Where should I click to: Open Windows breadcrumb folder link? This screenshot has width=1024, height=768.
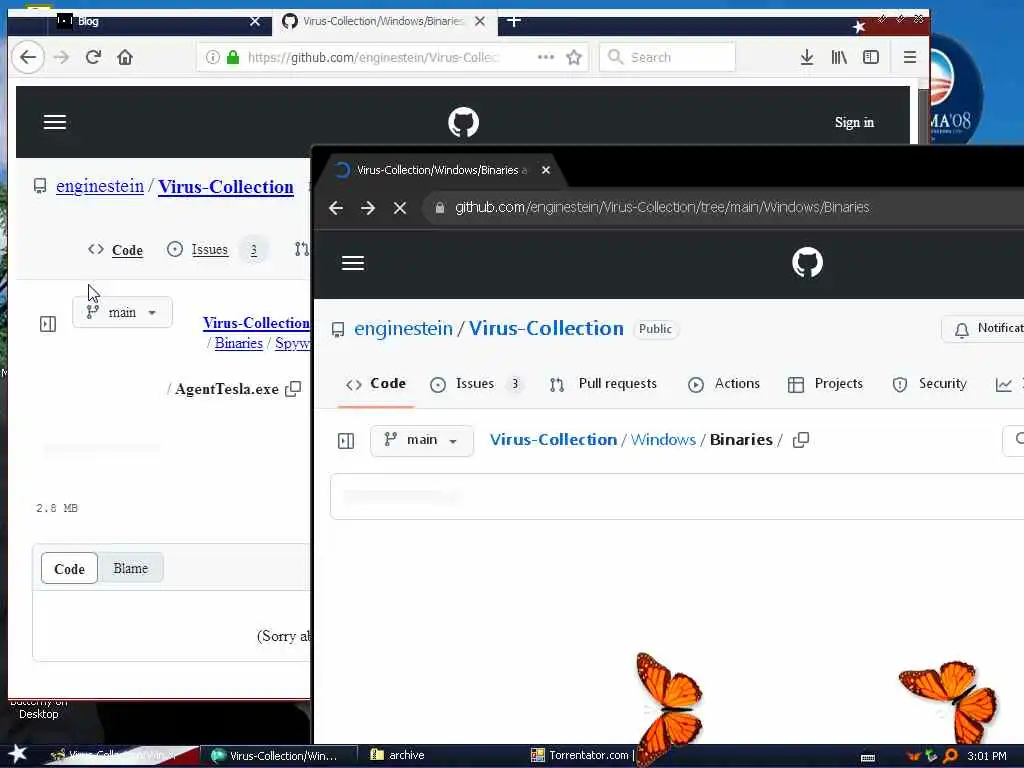click(663, 440)
